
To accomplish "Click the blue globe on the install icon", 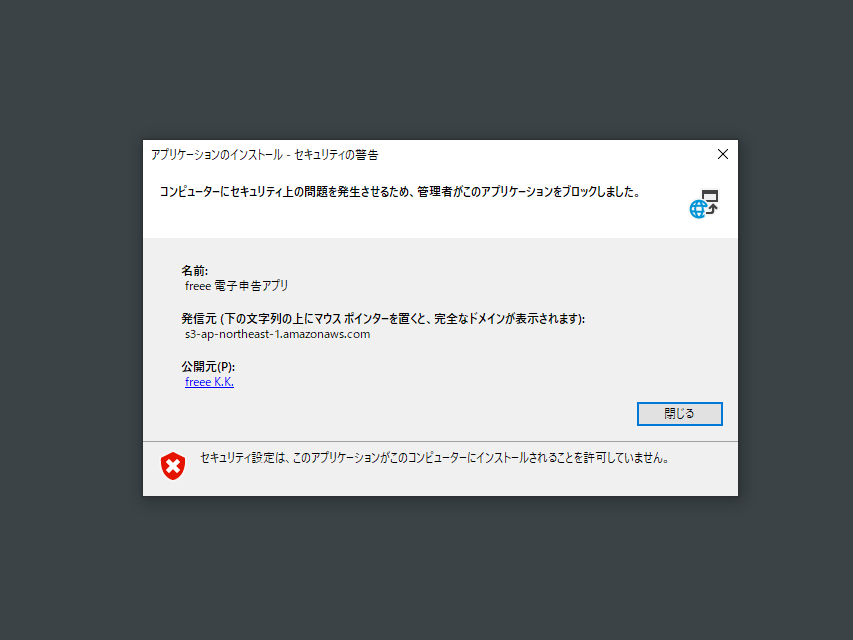I will (x=698, y=209).
